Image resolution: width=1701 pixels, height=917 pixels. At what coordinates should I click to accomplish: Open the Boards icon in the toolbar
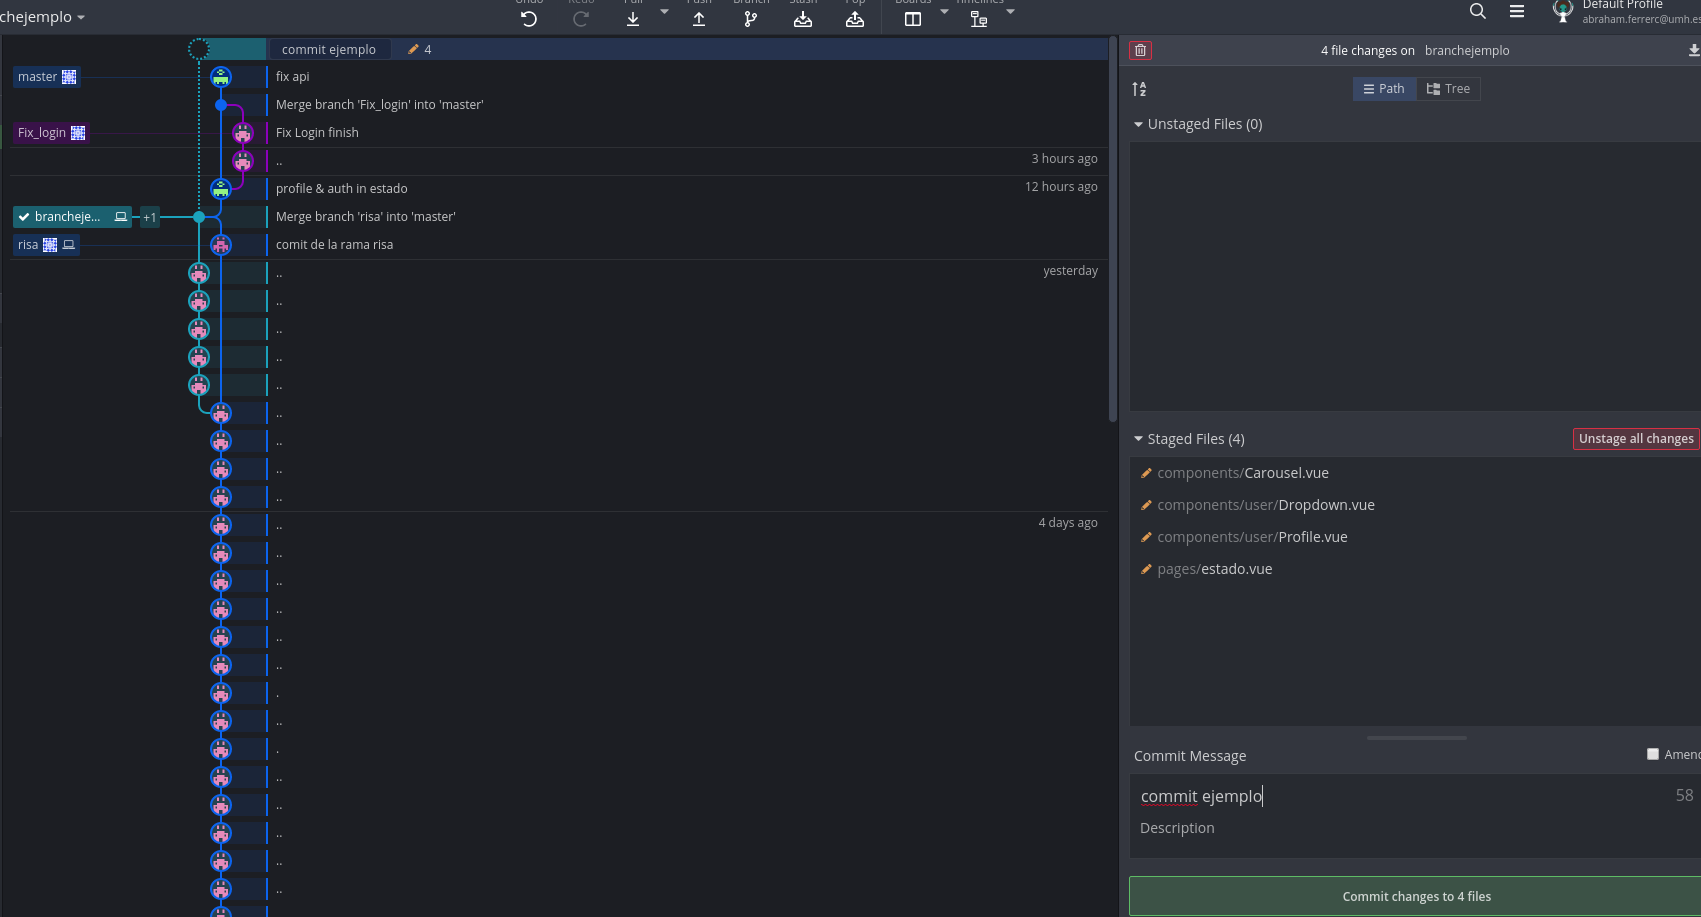(913, 18)
